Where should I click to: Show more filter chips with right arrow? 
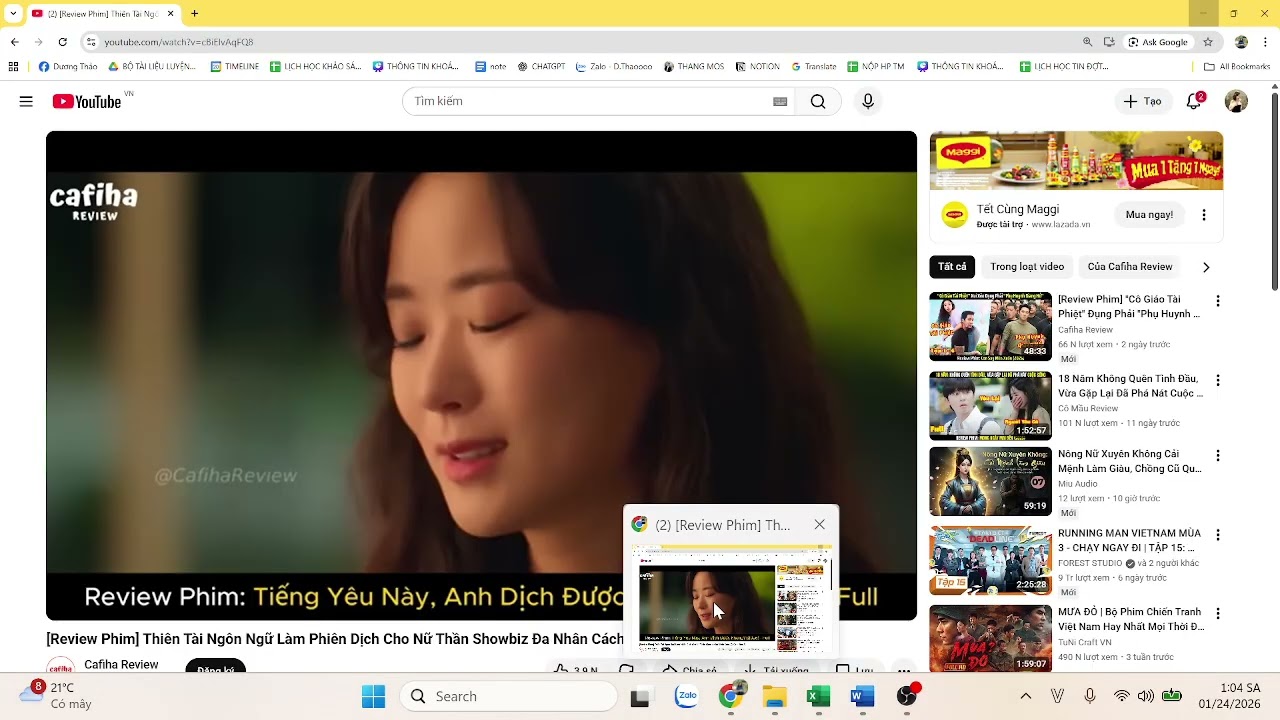coord(1206,267)
